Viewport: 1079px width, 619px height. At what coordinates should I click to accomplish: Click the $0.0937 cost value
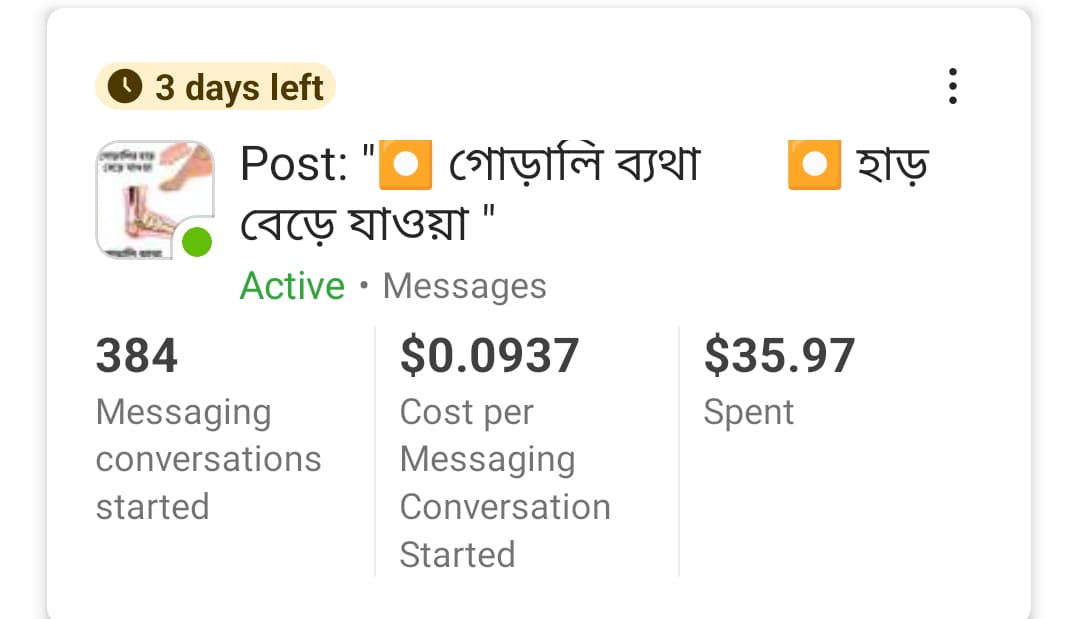489,356
